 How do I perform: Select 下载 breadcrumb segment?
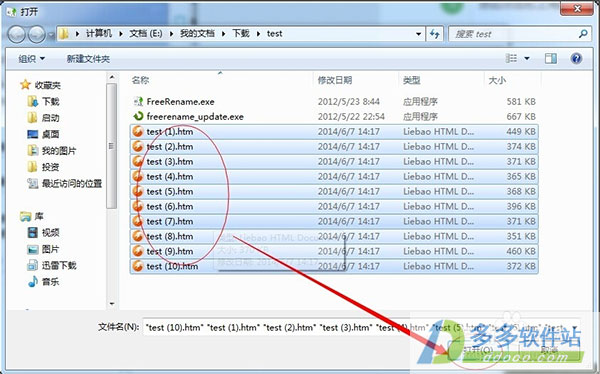pyautogui.click(x=241, y=34)
